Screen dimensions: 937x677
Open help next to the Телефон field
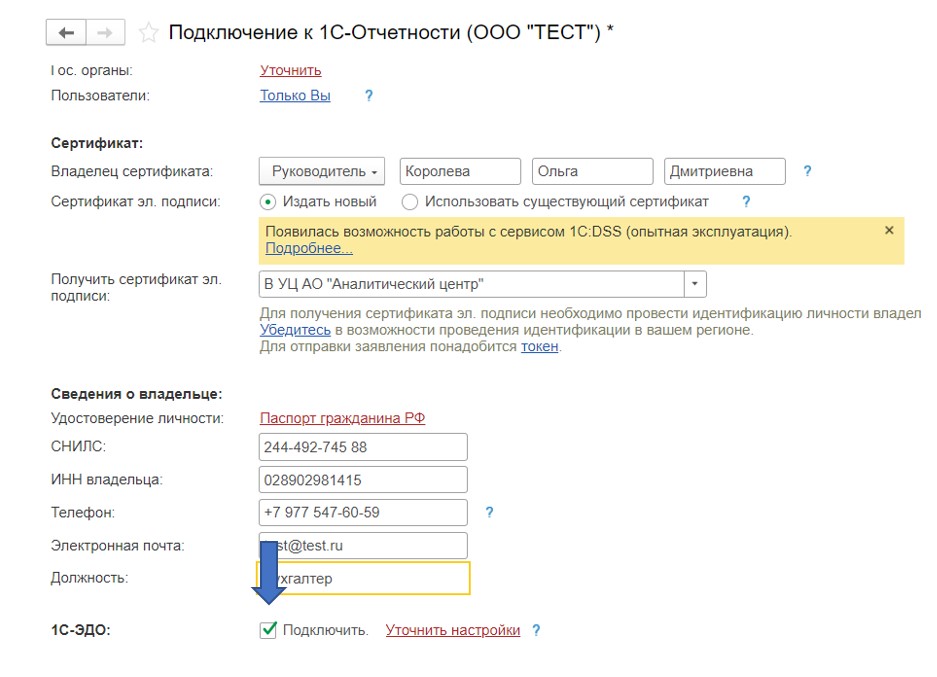[489, 512]
